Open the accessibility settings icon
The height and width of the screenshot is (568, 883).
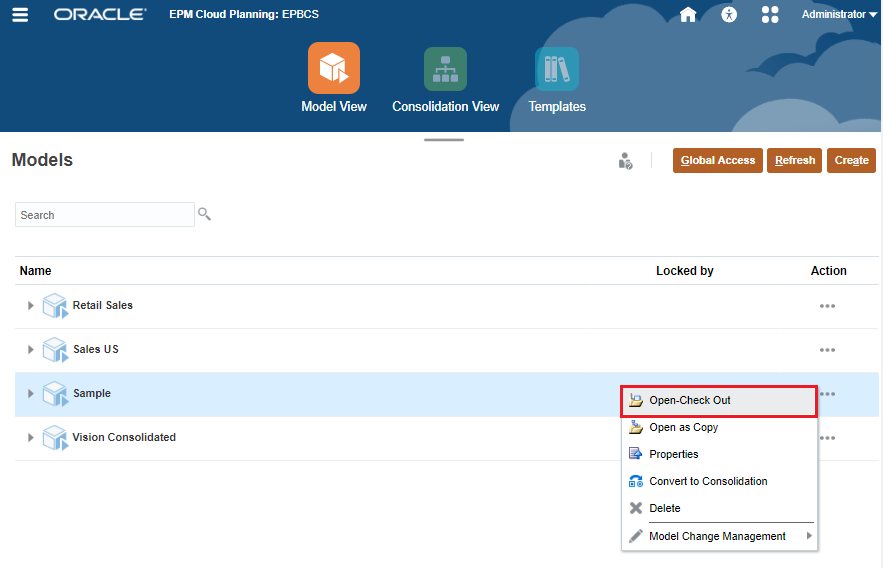pyautogui.click(x=729, y=14)
